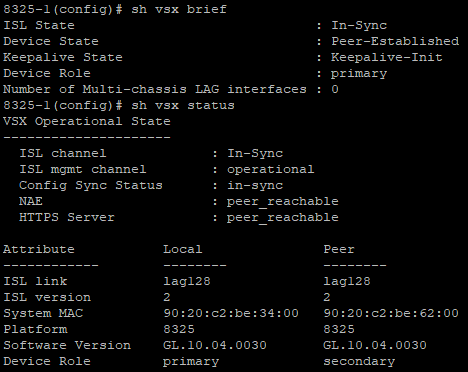Screen dimensions: 468x372
Task: Select the In-Sync value of ISL State
Action: [359, 25]
